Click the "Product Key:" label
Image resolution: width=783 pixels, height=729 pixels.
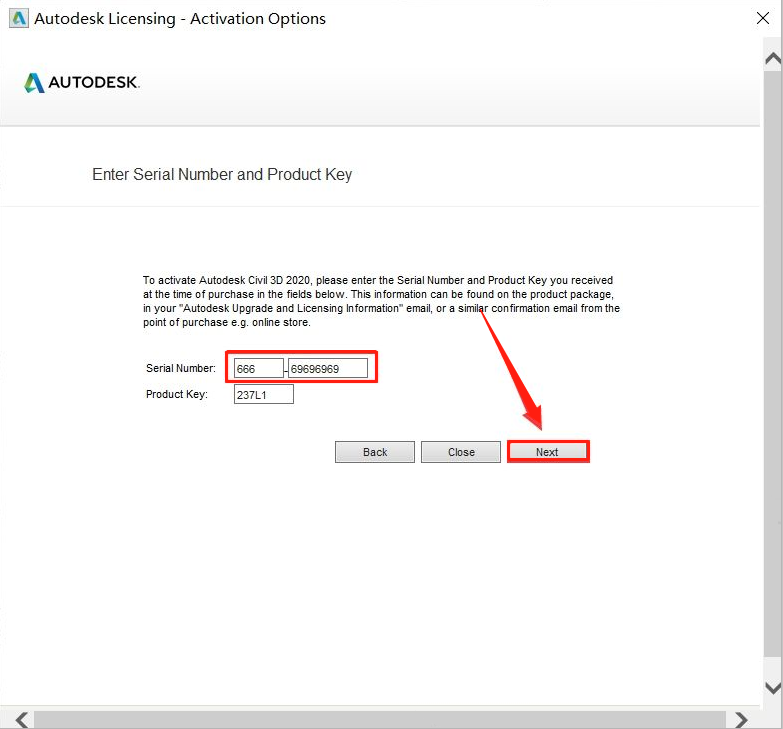[176, 395]
